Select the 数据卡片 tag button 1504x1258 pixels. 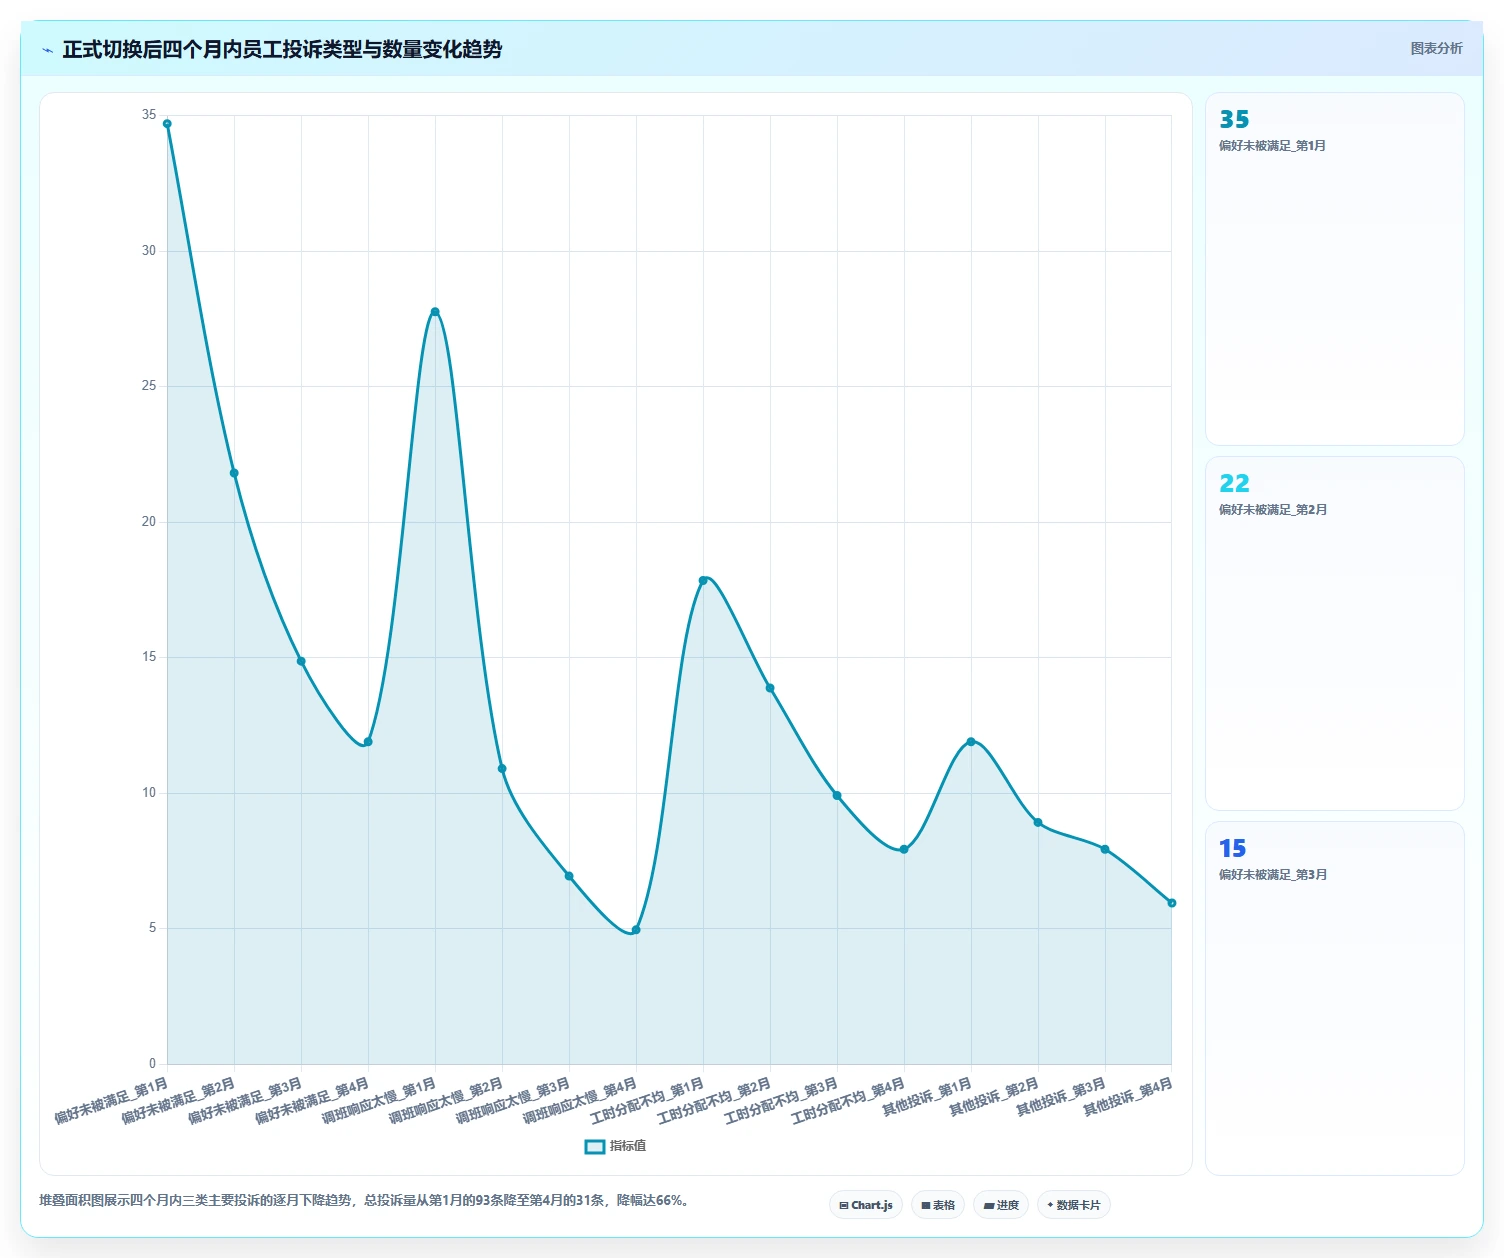pyautogui.click(x=1074, y=1205)
